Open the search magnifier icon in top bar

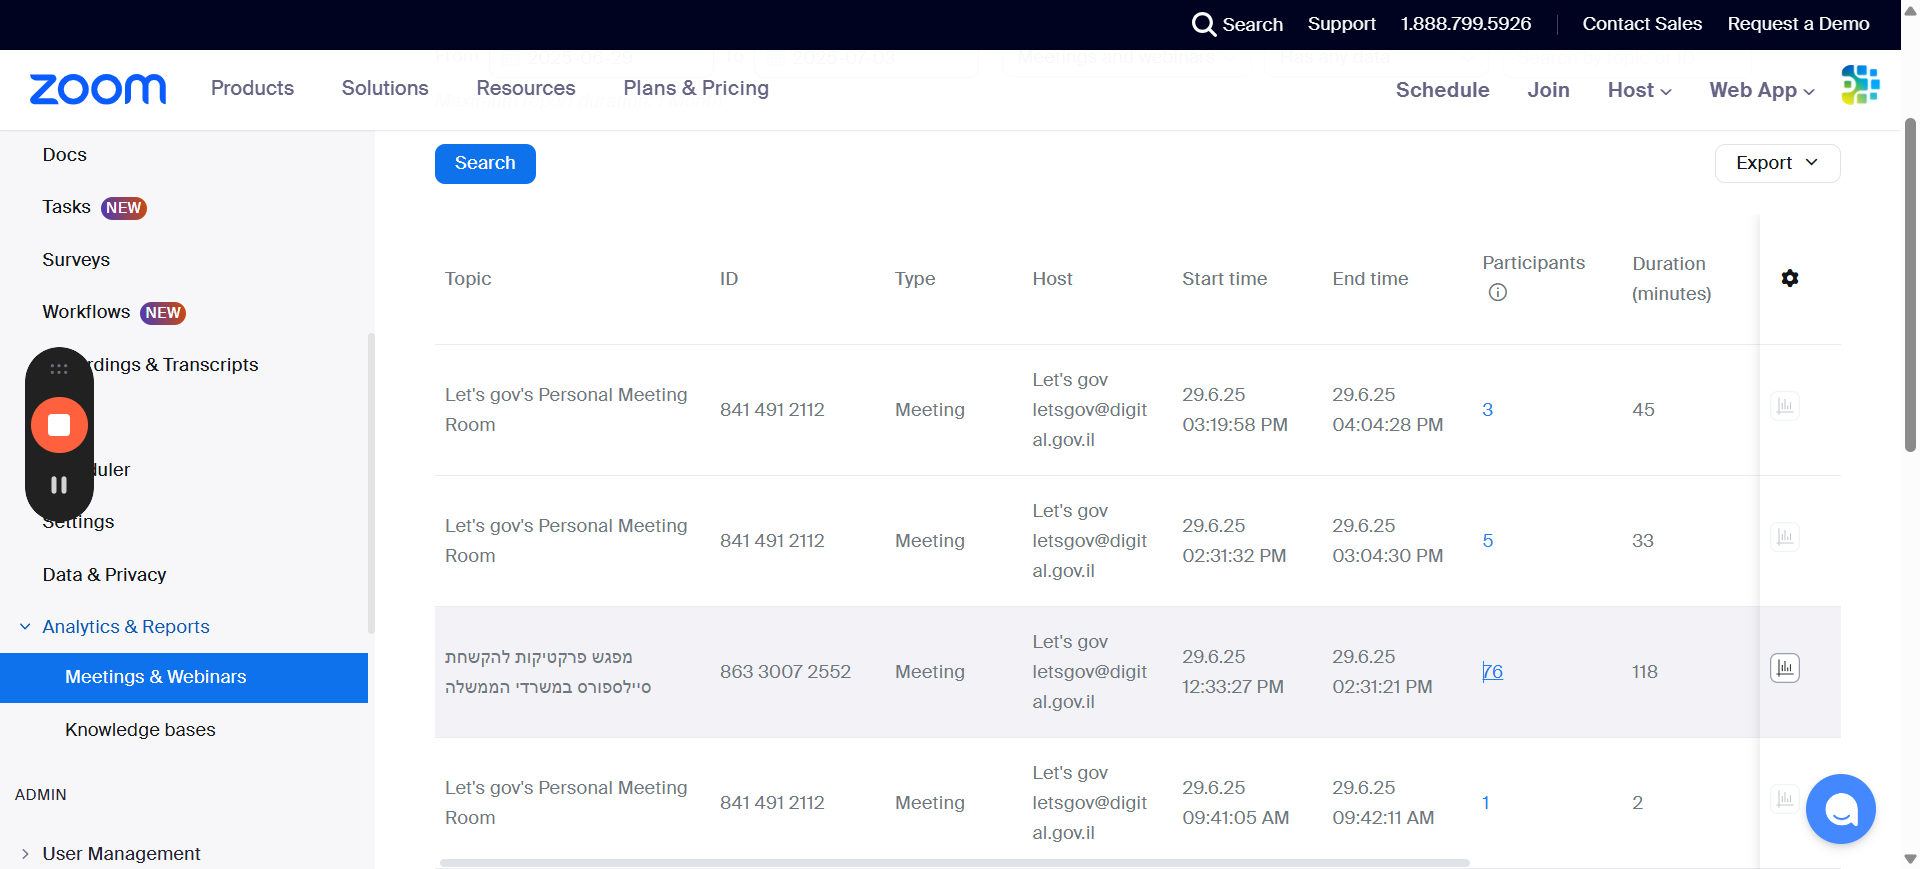tap(1204, 24)
